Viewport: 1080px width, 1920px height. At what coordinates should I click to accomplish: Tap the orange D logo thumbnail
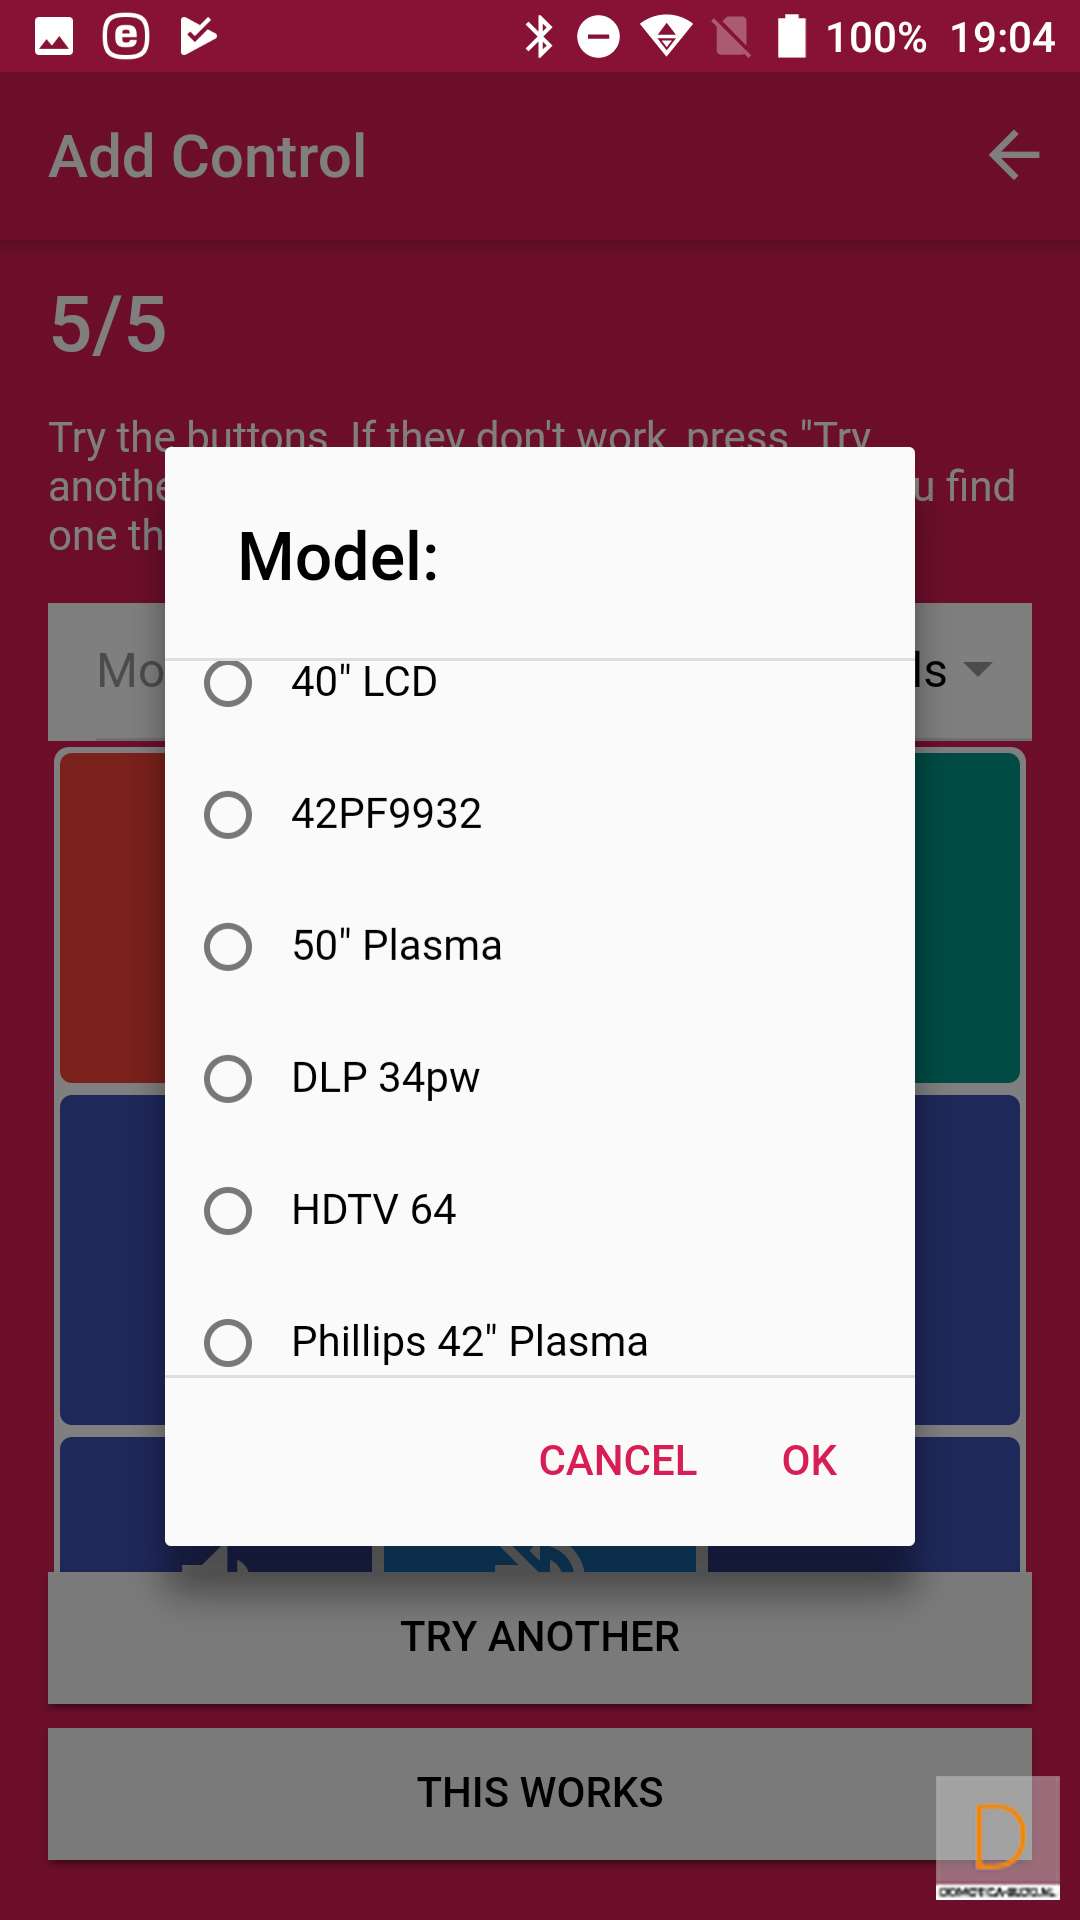coord(998,1837)
